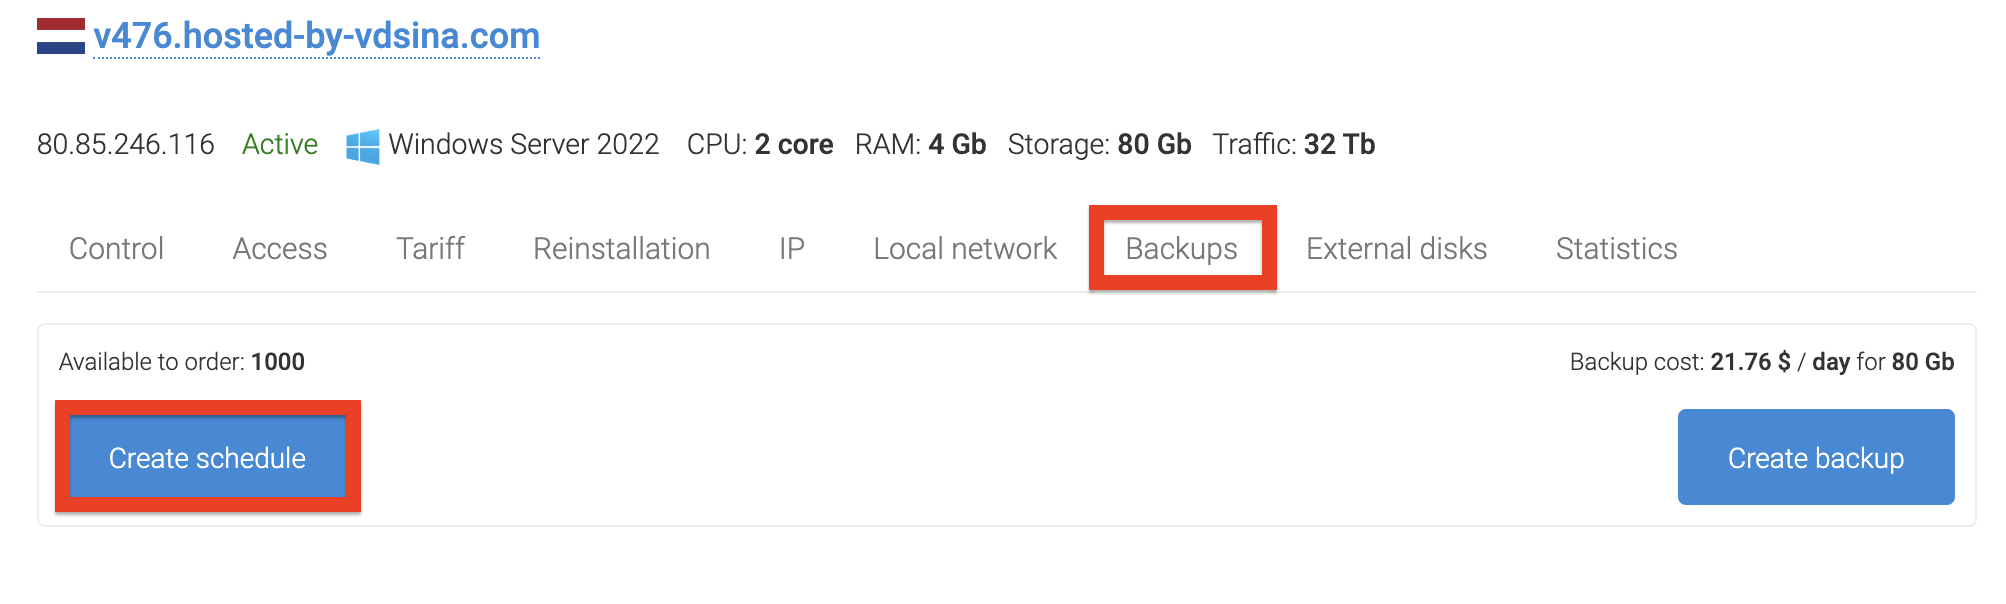View the Statistics tab
2006x604 pixels.
1617,248
